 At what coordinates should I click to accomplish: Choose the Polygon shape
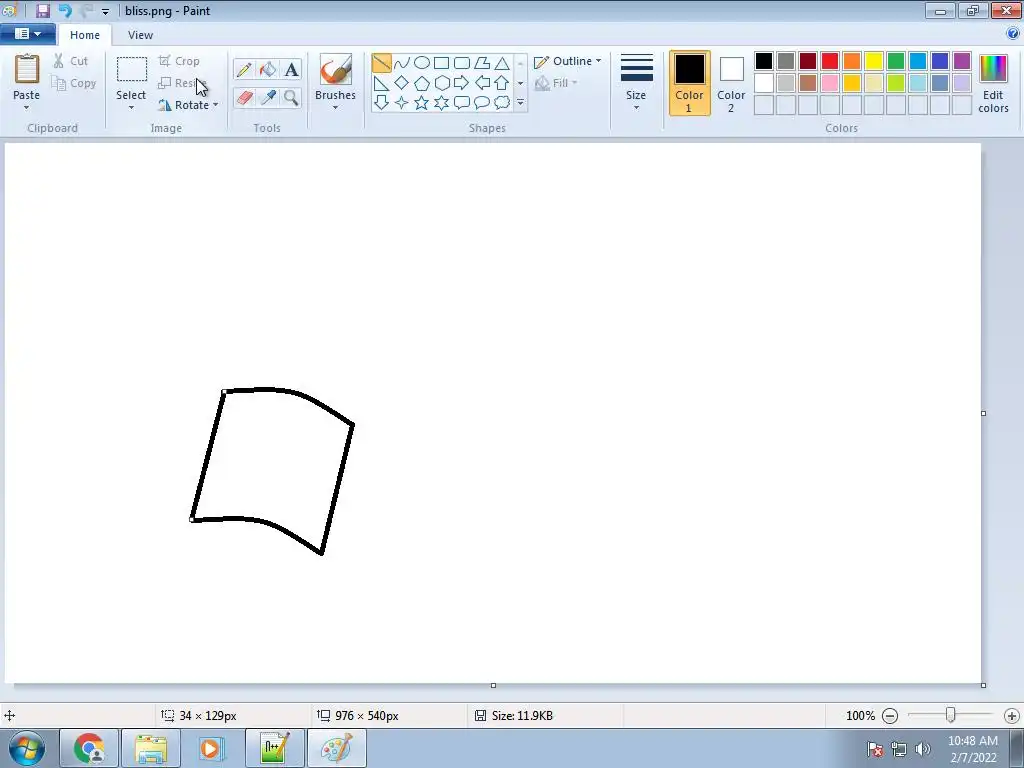coord(482,63)
